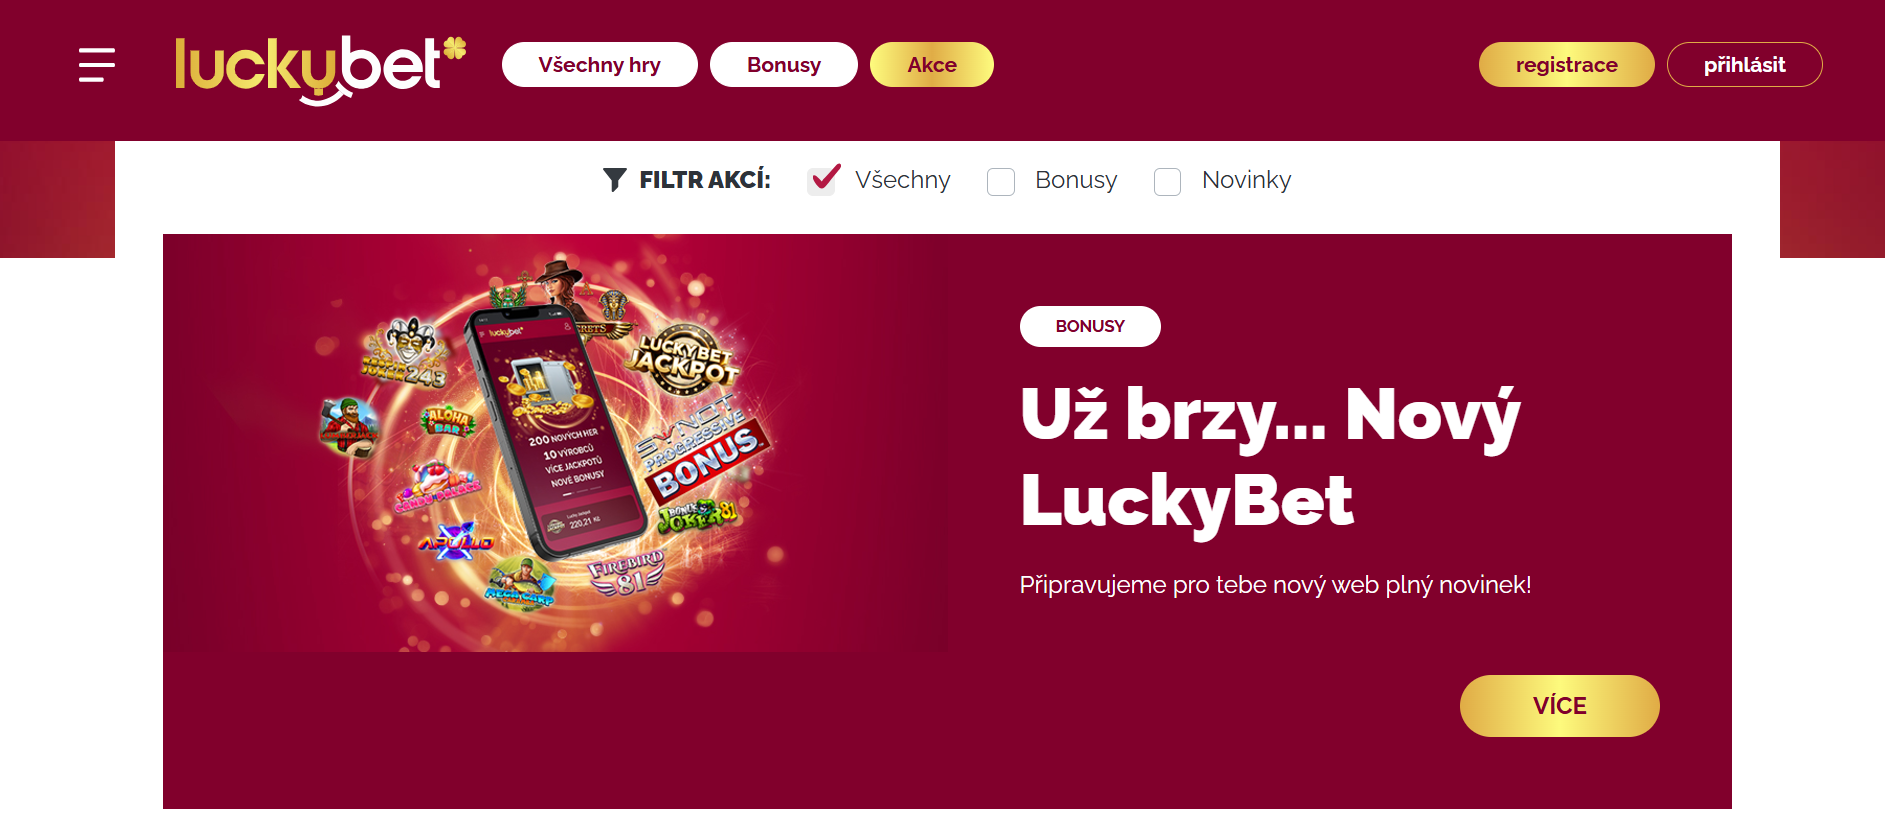Open the Všechny hry tab
This screenshot has height=814, width=1885.
pyautogui.click(x=600, y=65)
